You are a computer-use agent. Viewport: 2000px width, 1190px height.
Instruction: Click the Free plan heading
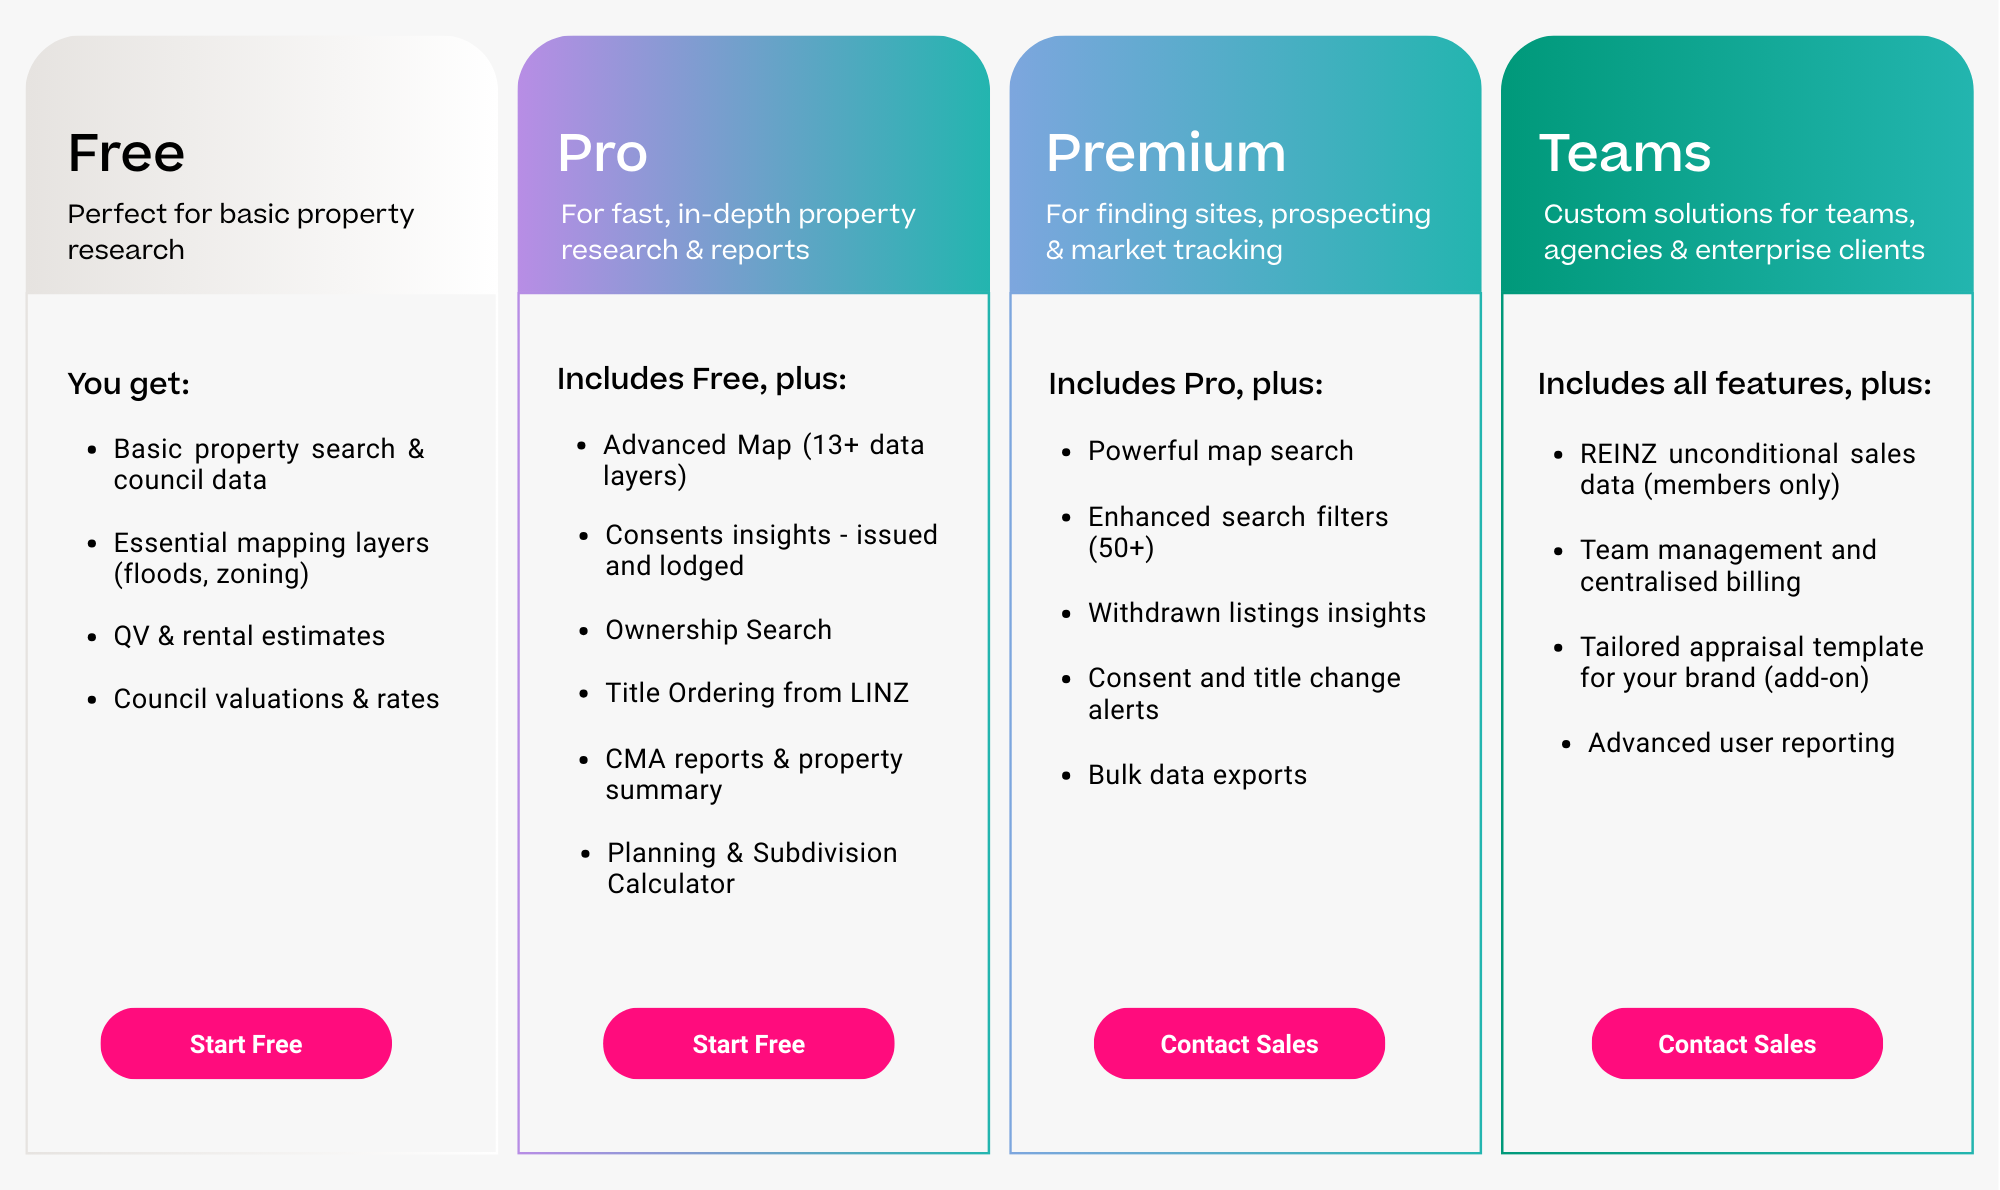[125, 152]
